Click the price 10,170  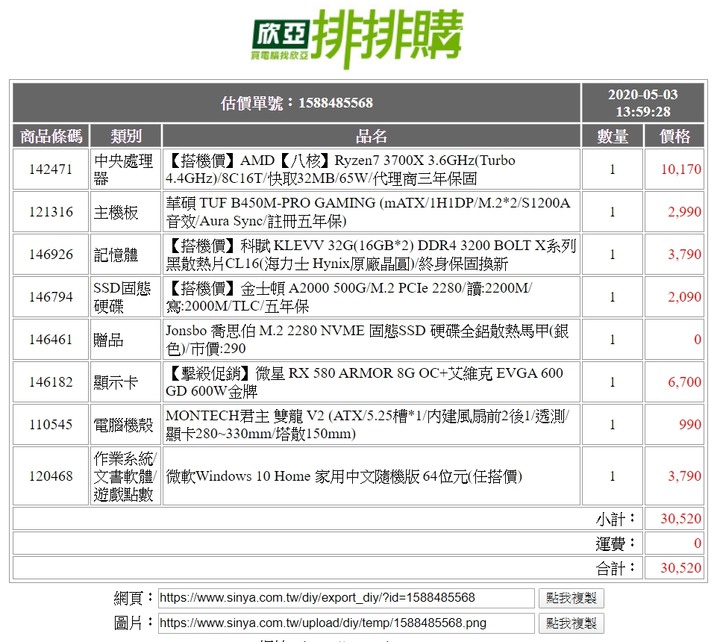pyautogui.click(x=681, y=169)
